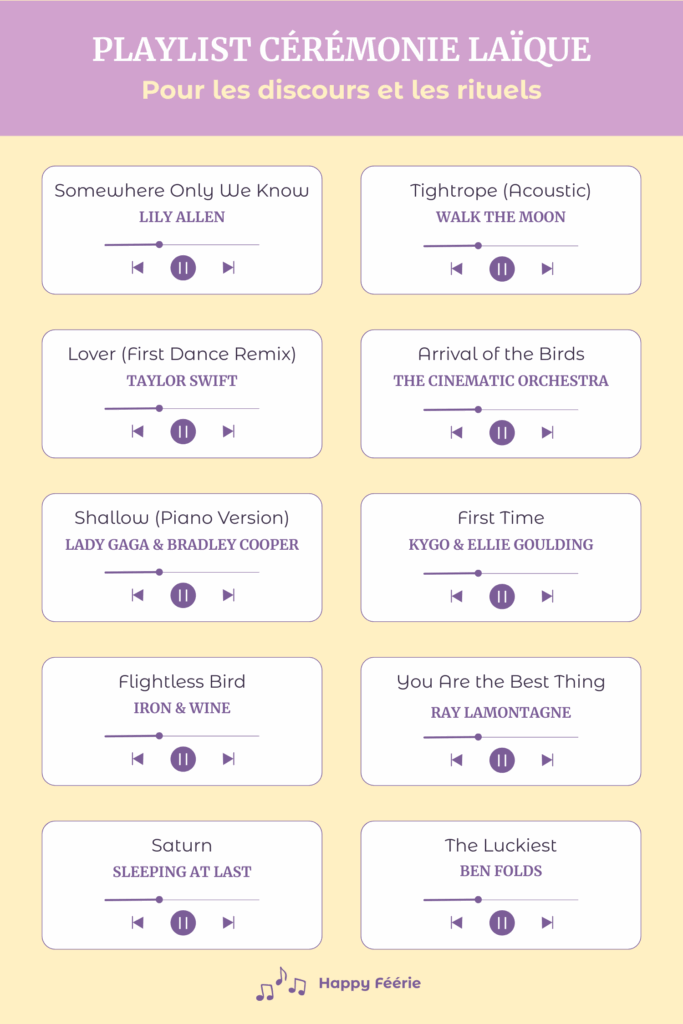The height and width of the screenshot is (1024, 683).
Task: Click progress slider knob on Saturn track
Action: (159, 900)
